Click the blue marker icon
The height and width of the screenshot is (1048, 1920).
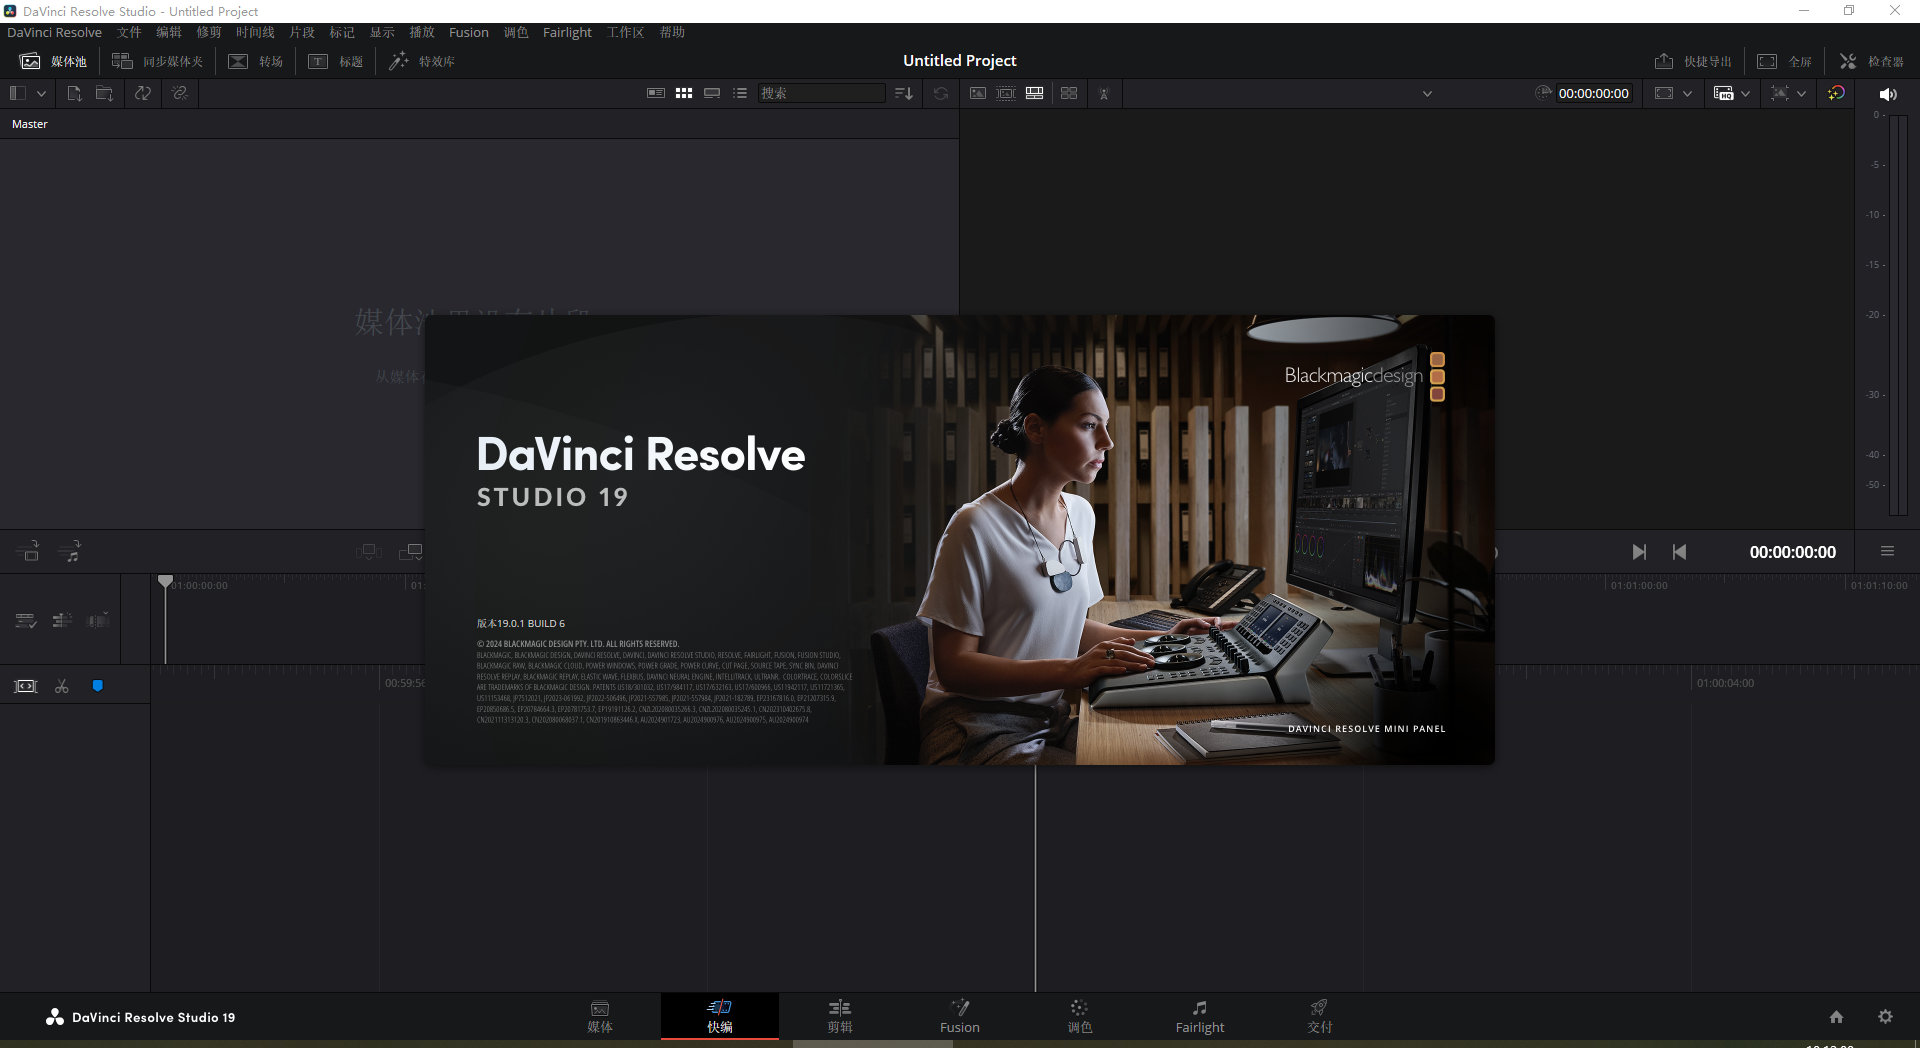tap(98, 686)
